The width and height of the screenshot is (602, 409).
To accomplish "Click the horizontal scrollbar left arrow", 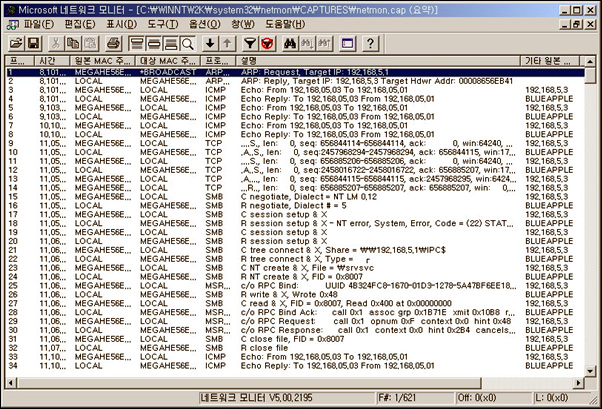I will point(11,383).
